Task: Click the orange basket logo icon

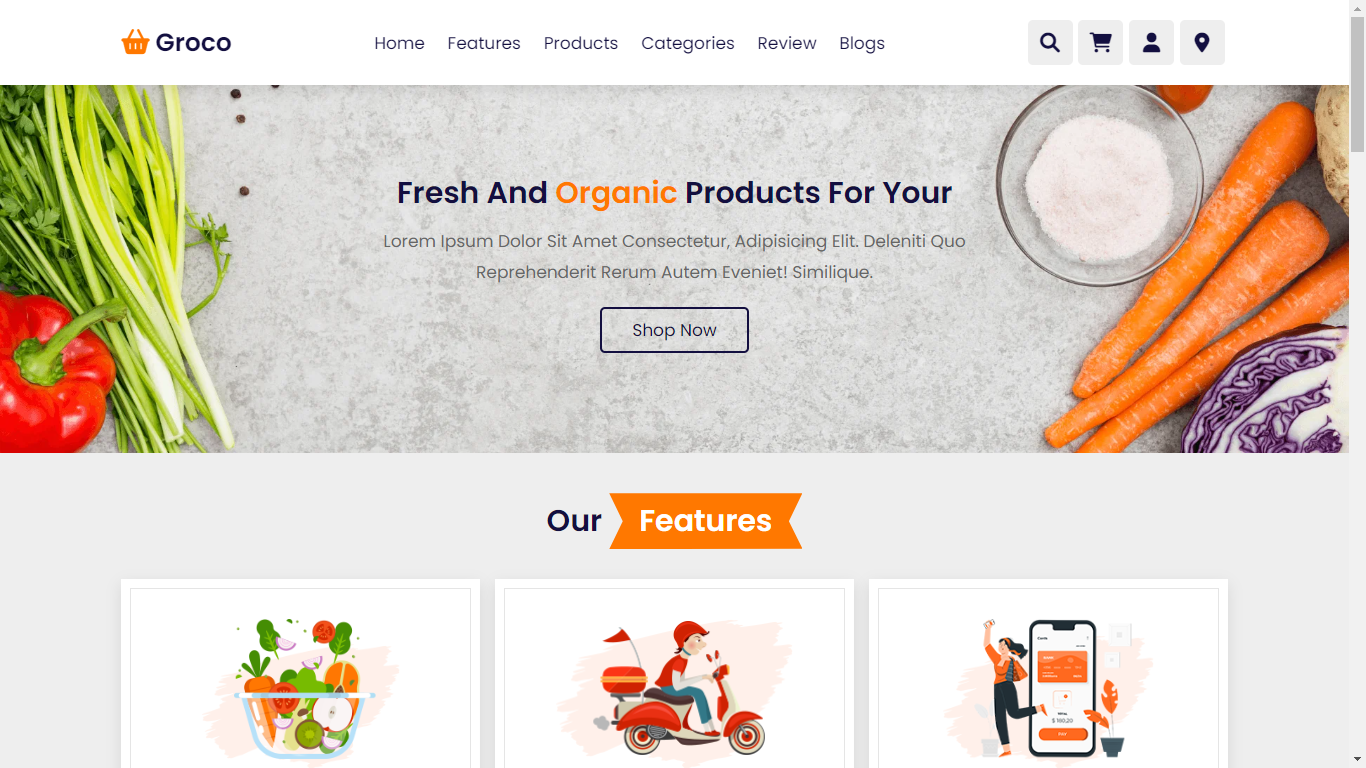Action: tap(135, 42)
